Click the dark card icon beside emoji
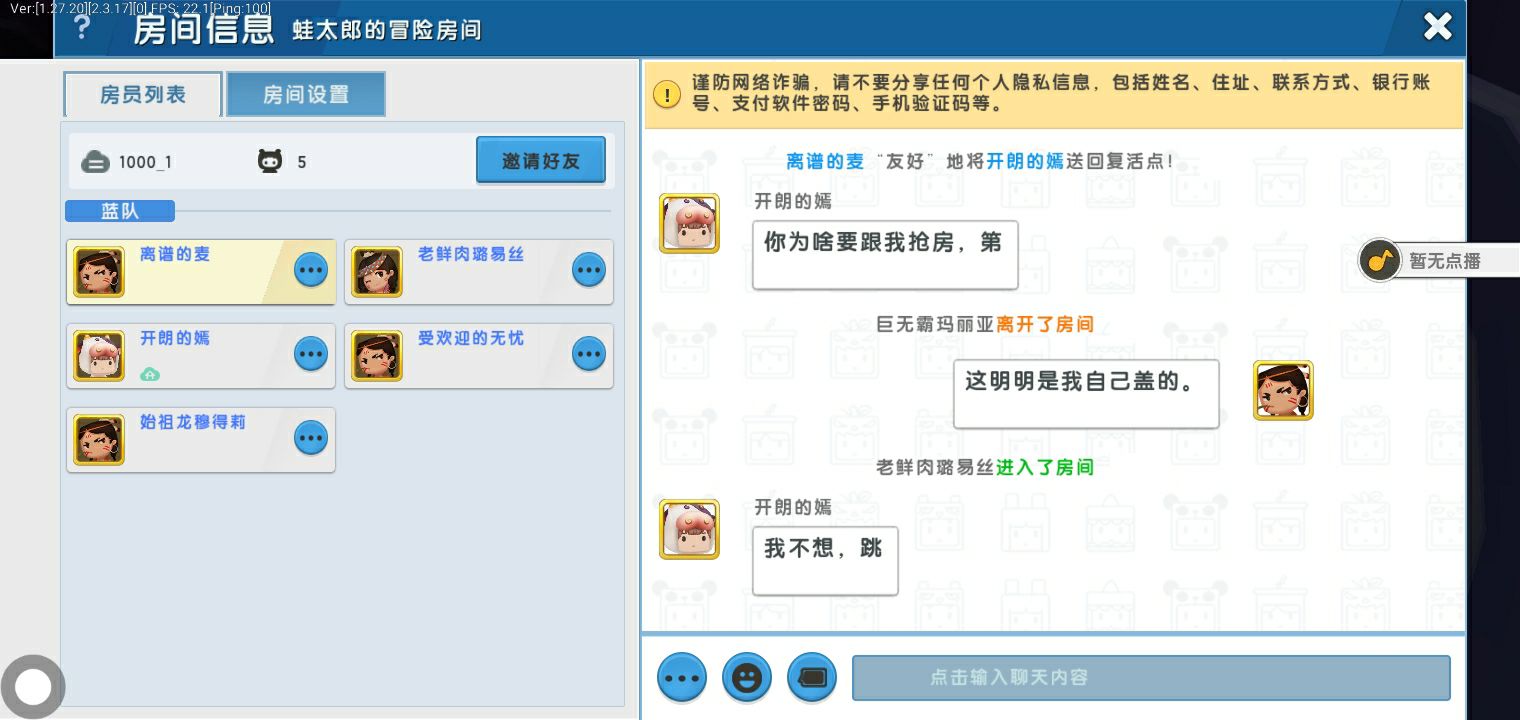Screen dimensions: 1520x720 (812, 678)
